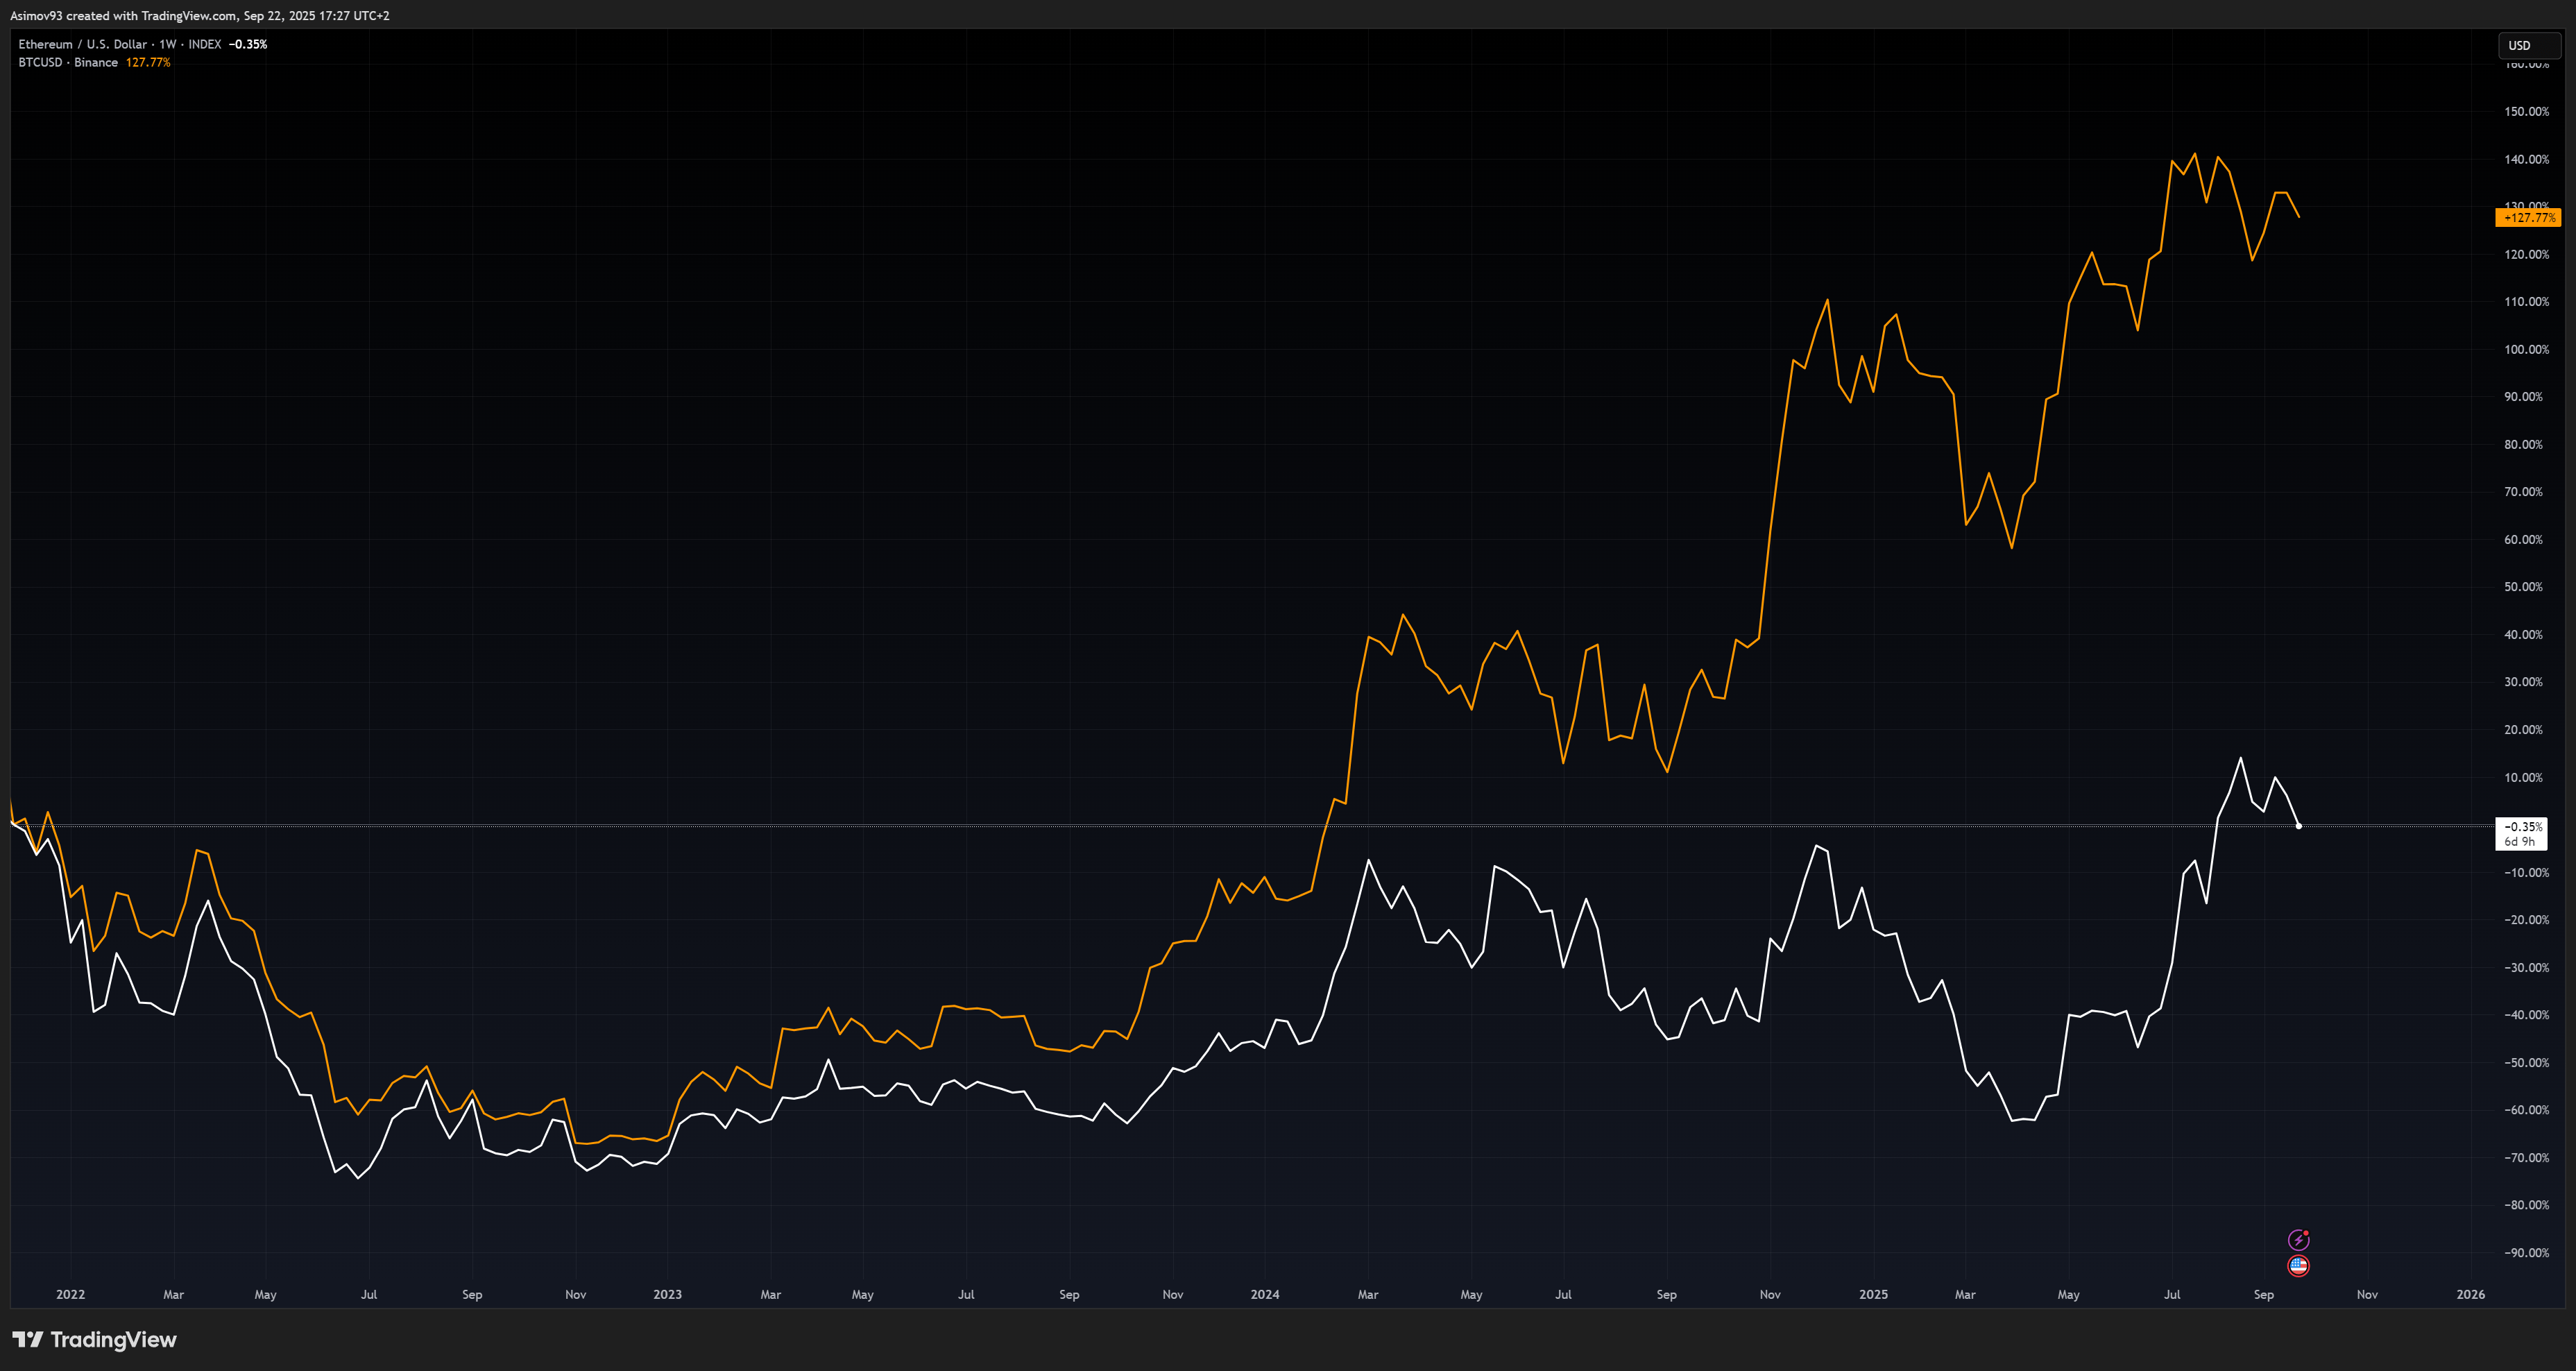Click the −50.00% price scale label
2576x1371 pixels.
click(x=2526, y=1062)
